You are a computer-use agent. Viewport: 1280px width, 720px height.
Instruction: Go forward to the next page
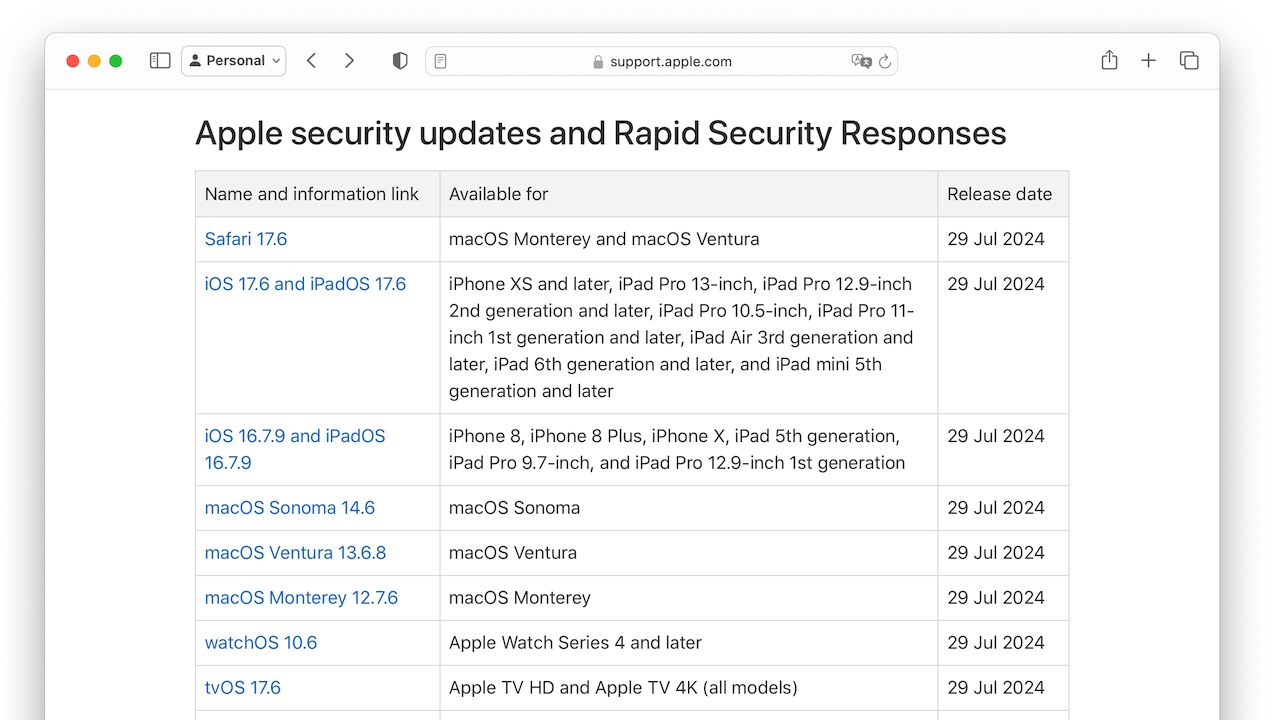pos(349,61)
